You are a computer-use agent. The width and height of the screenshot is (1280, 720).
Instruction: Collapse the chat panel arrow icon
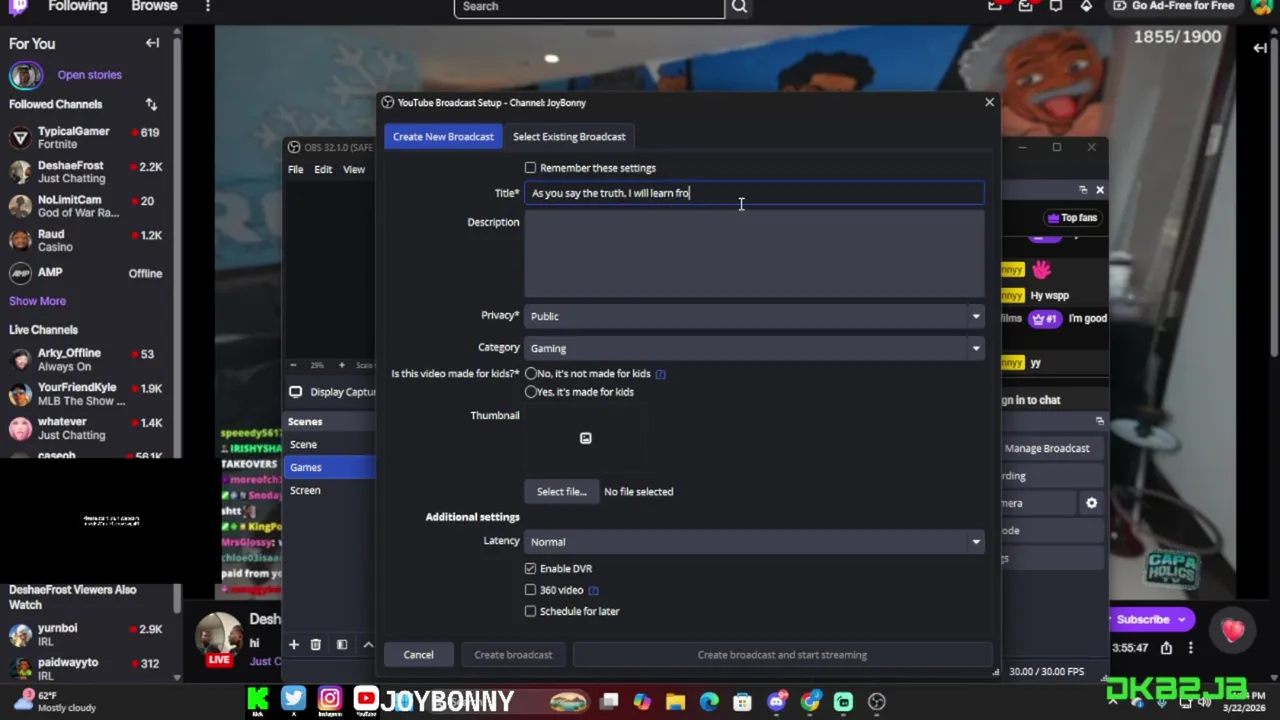coord(1260,47)
